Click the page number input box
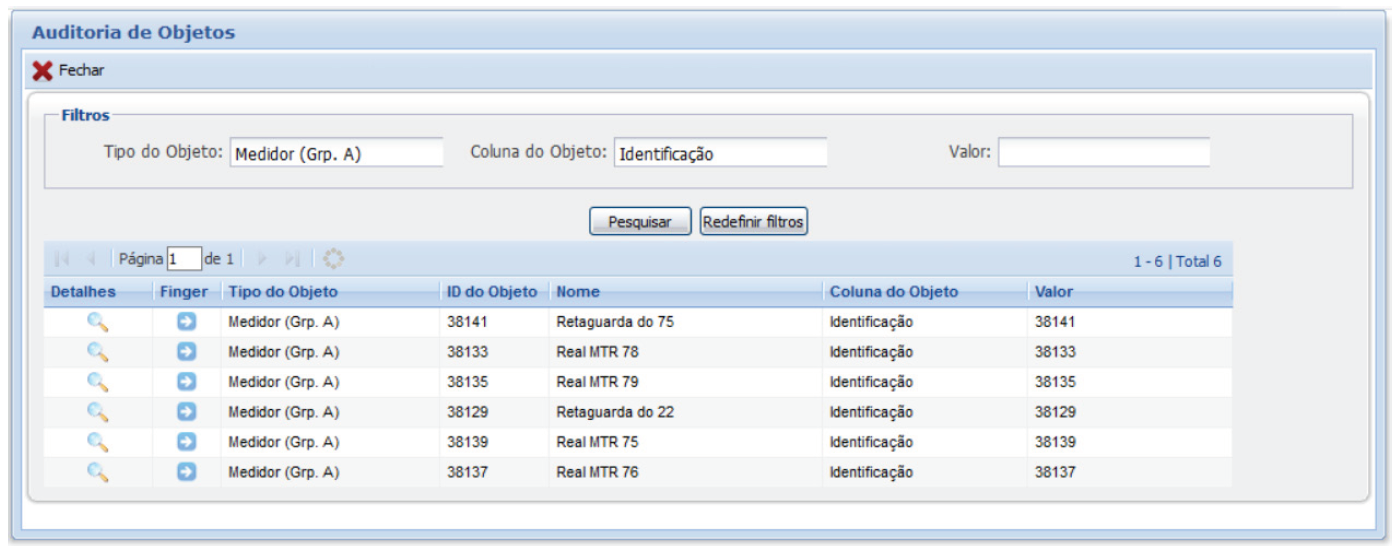The image size is (1395, 548). (x=184, y=259)
